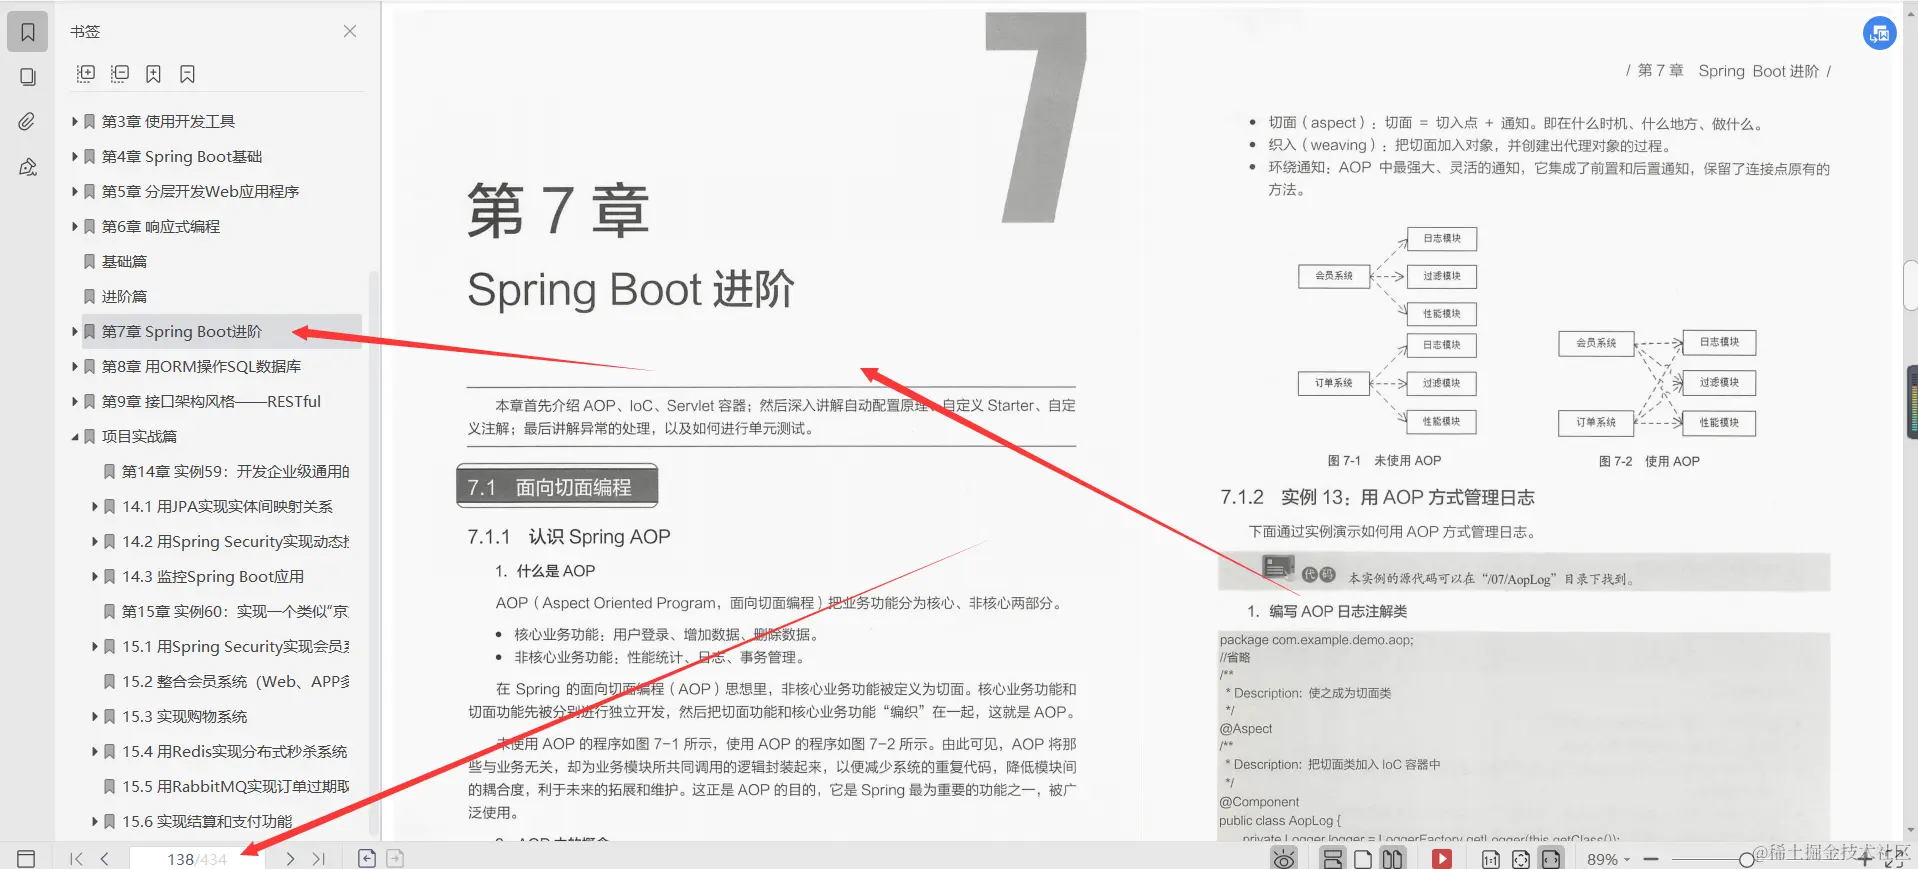Start the slideshow presentation play button
1918x869 pixels.
(1441, 859)
